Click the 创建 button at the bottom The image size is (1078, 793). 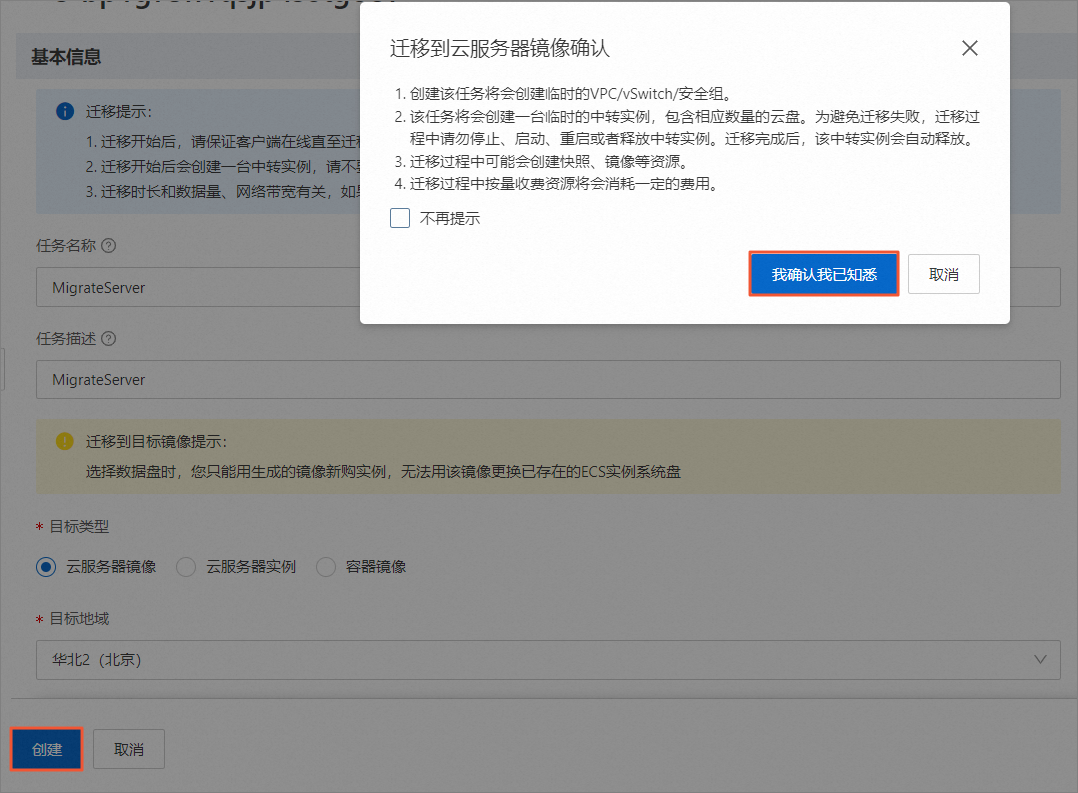pyautogui.click(x=47, y=749)
